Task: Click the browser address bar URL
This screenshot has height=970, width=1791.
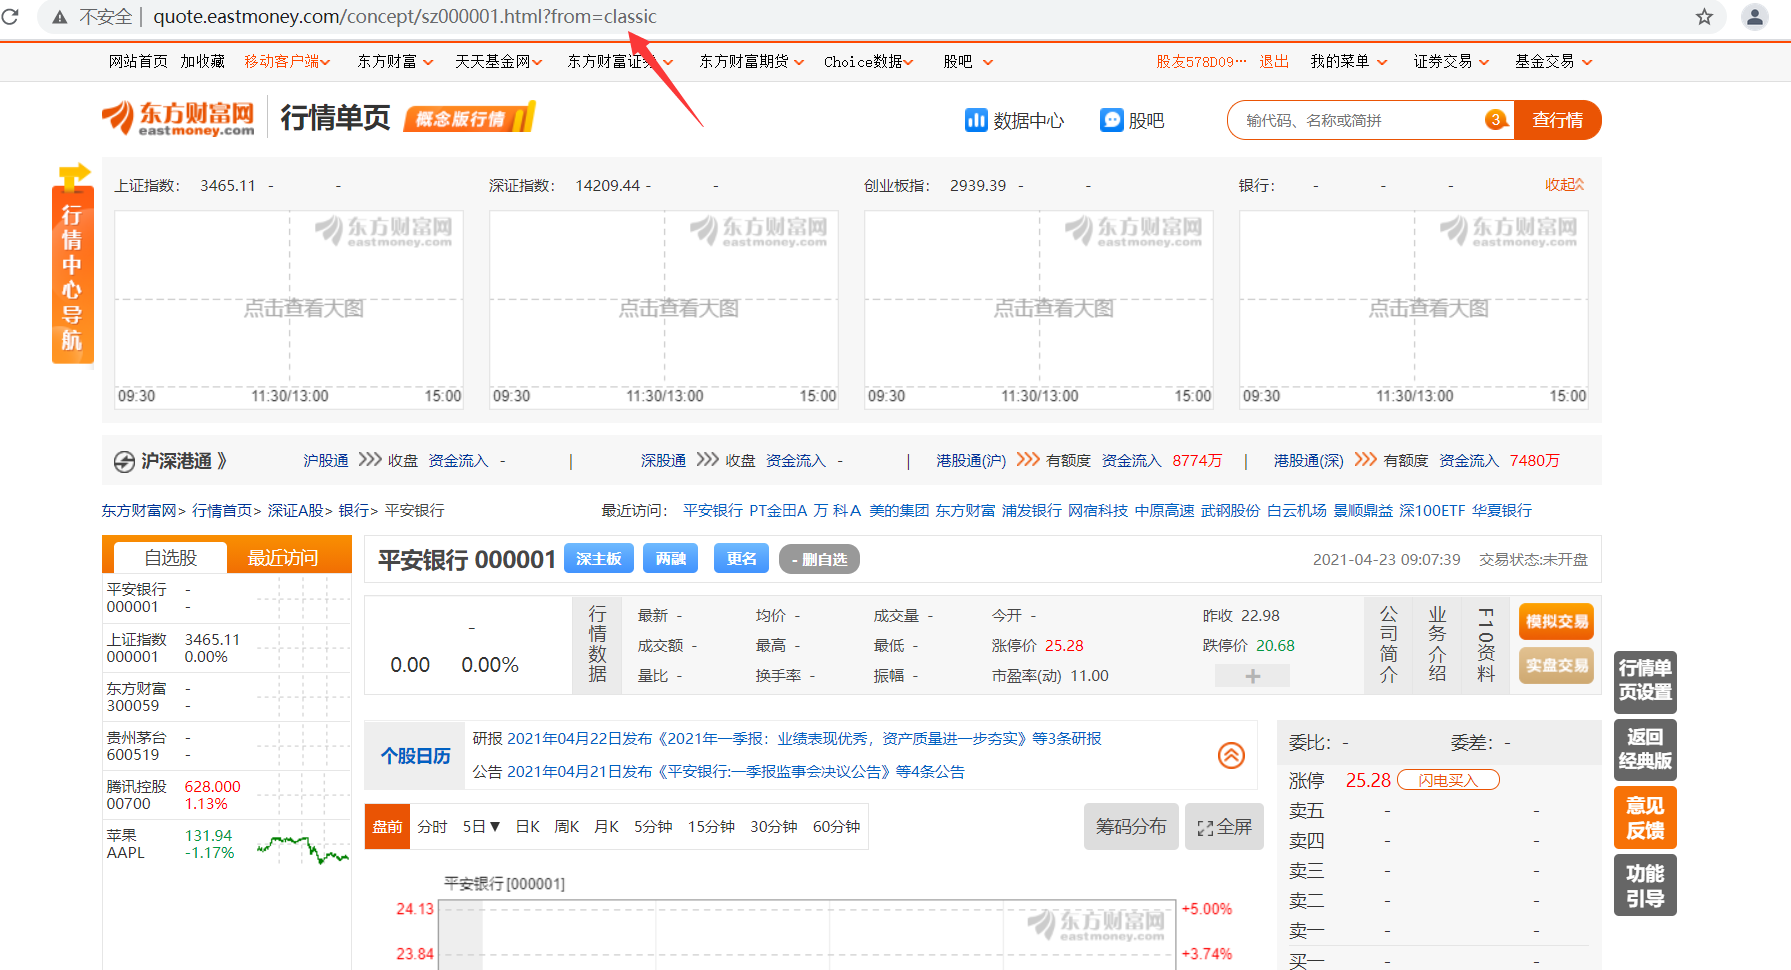Action: pos(405,17)
